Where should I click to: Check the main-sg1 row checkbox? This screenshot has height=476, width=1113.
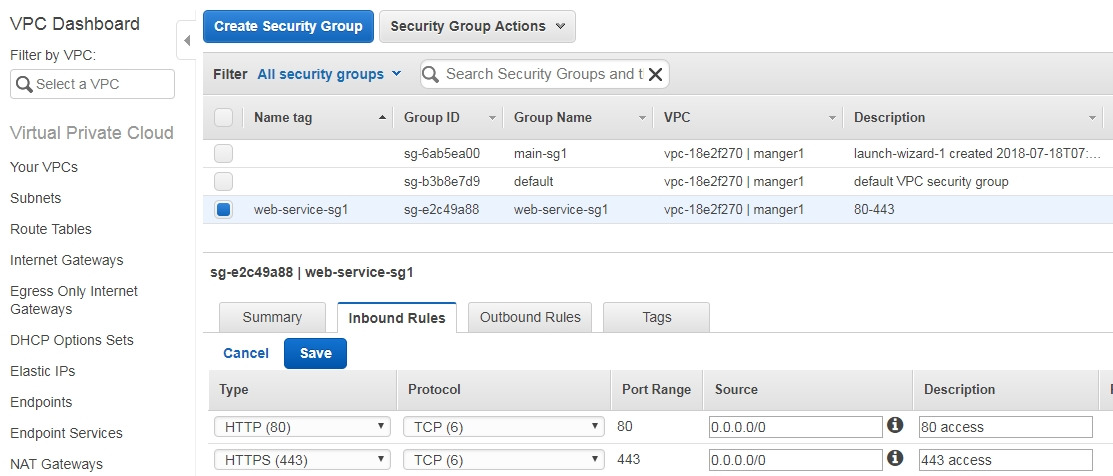224,153
